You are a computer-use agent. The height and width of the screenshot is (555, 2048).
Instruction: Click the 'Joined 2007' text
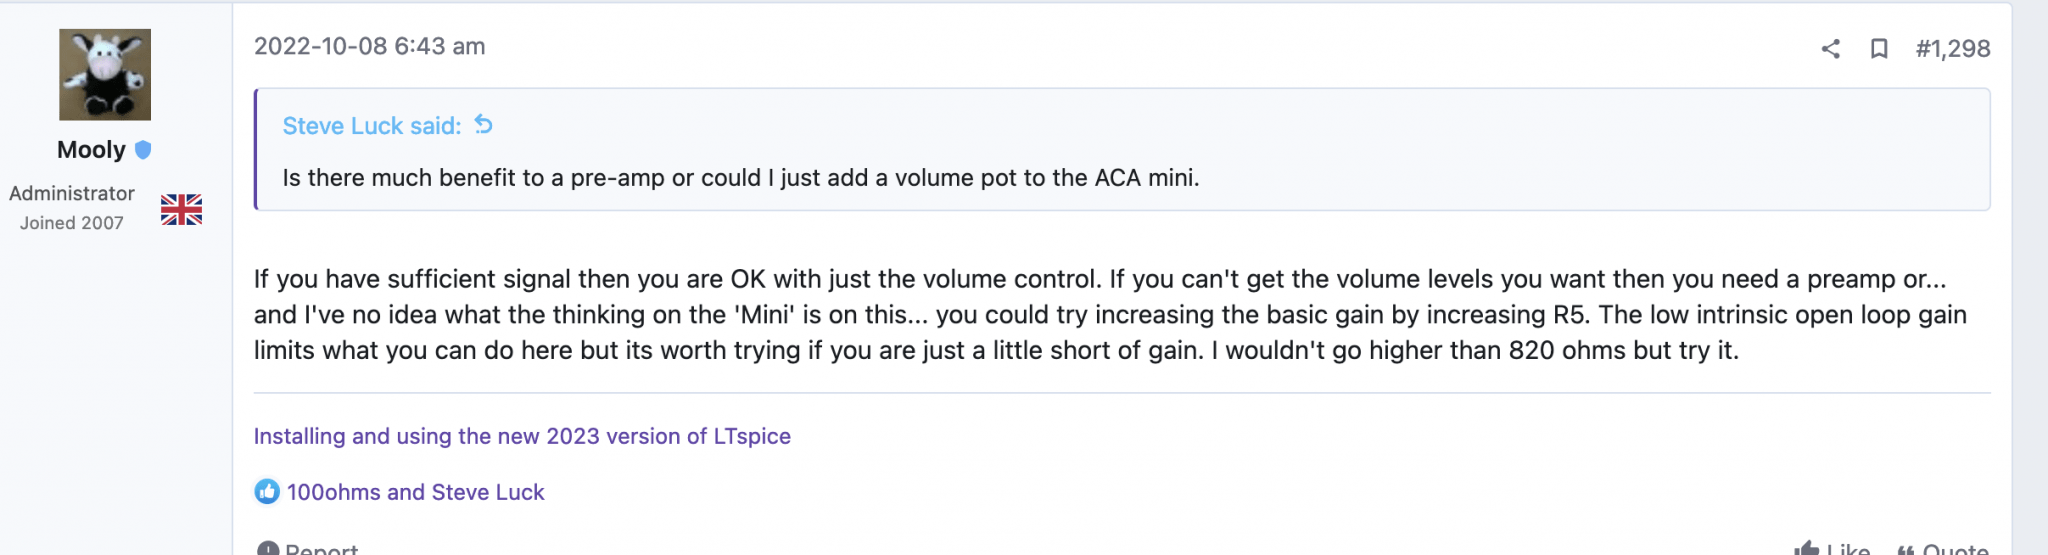[x=72, y=223]
